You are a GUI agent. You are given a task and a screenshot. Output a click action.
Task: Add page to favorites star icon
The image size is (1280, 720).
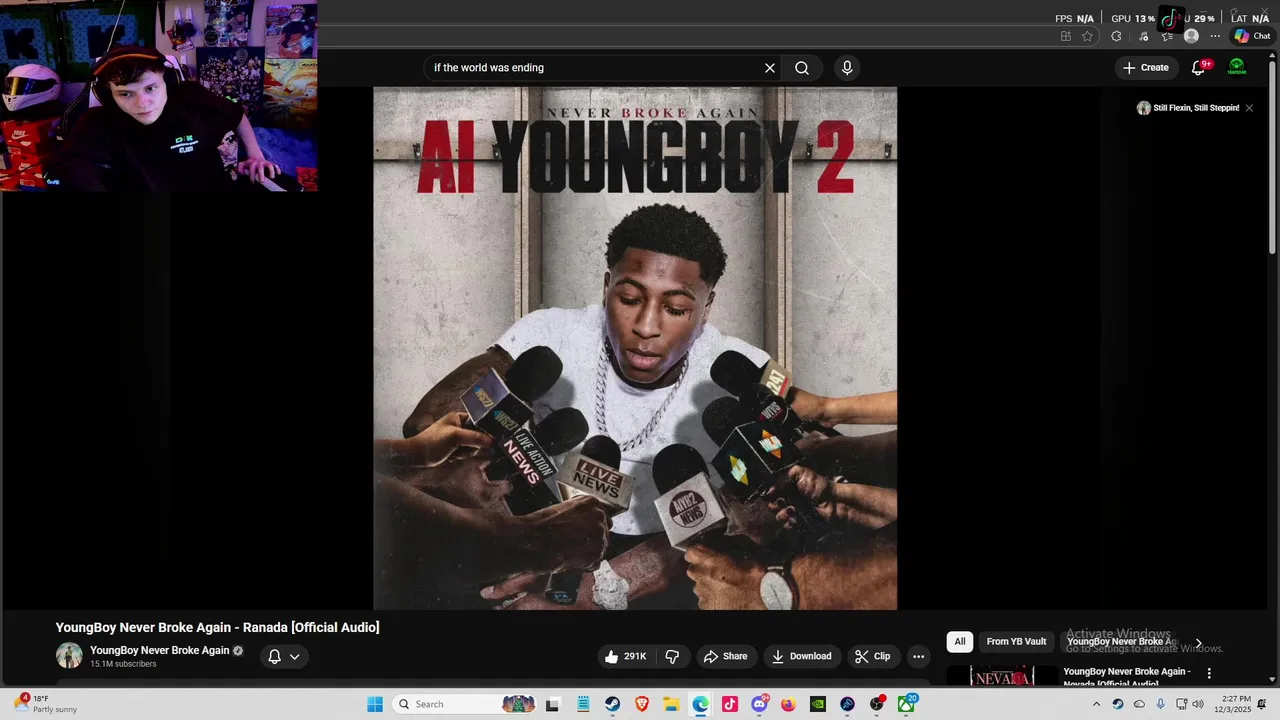click(x=1087, y=36)
